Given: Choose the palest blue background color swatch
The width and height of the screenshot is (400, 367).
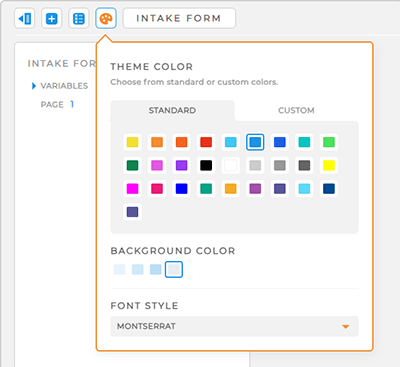Looking at the screenshot, I should coord(119,269).
